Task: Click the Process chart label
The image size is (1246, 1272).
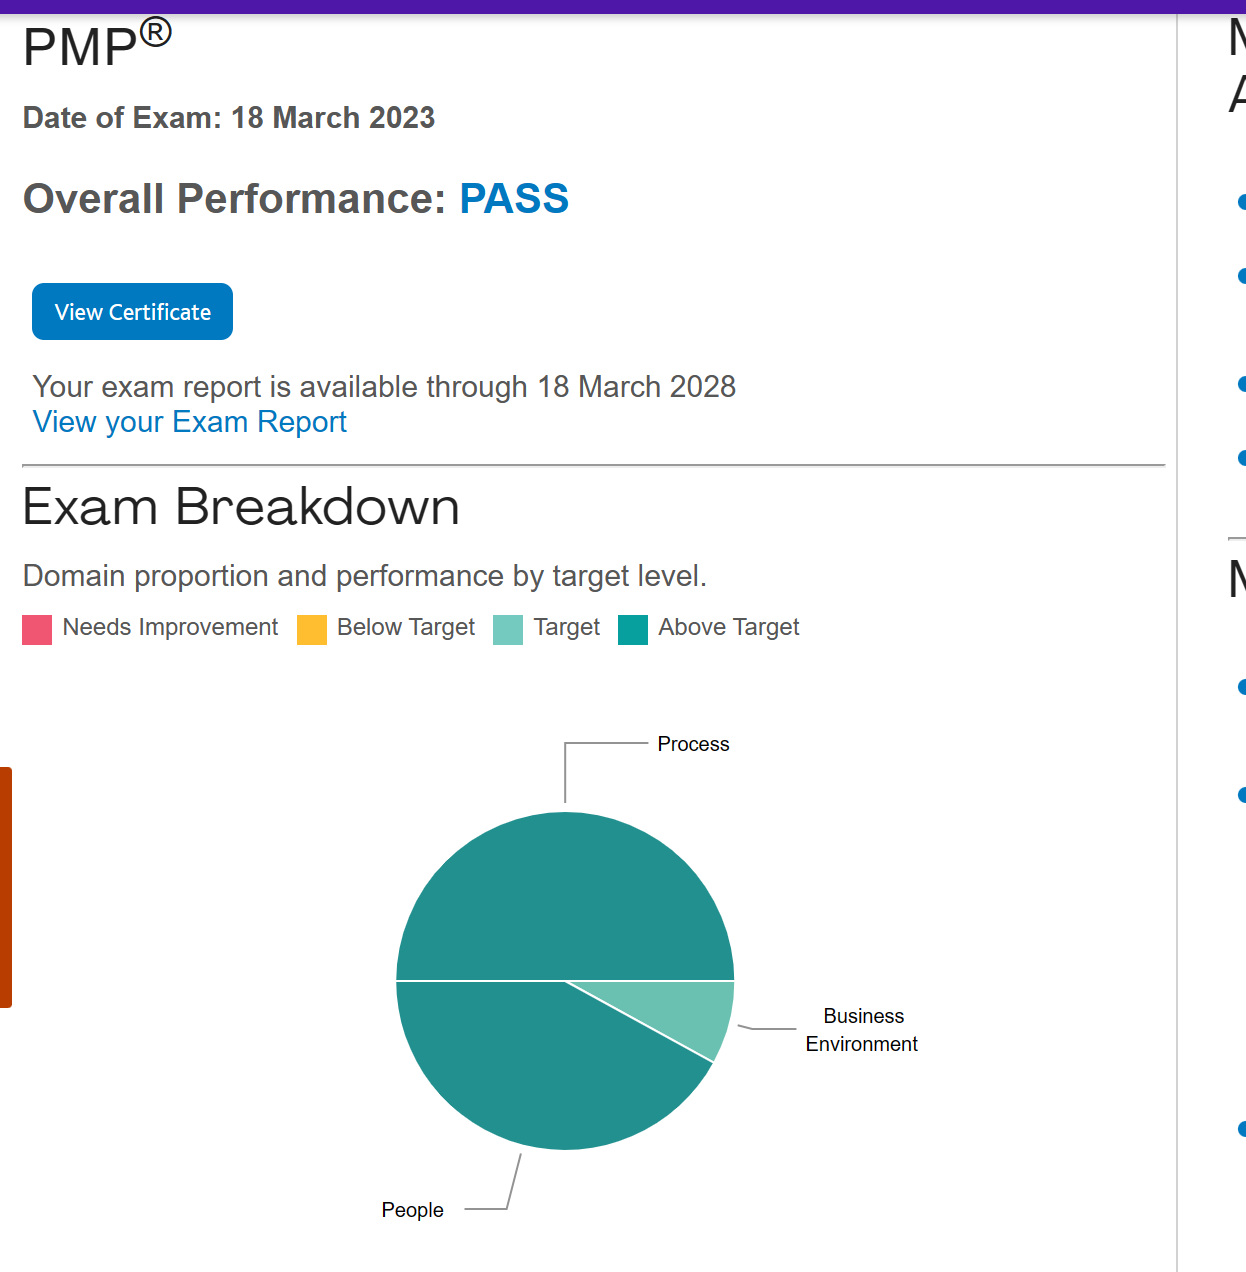Action: 693,744
